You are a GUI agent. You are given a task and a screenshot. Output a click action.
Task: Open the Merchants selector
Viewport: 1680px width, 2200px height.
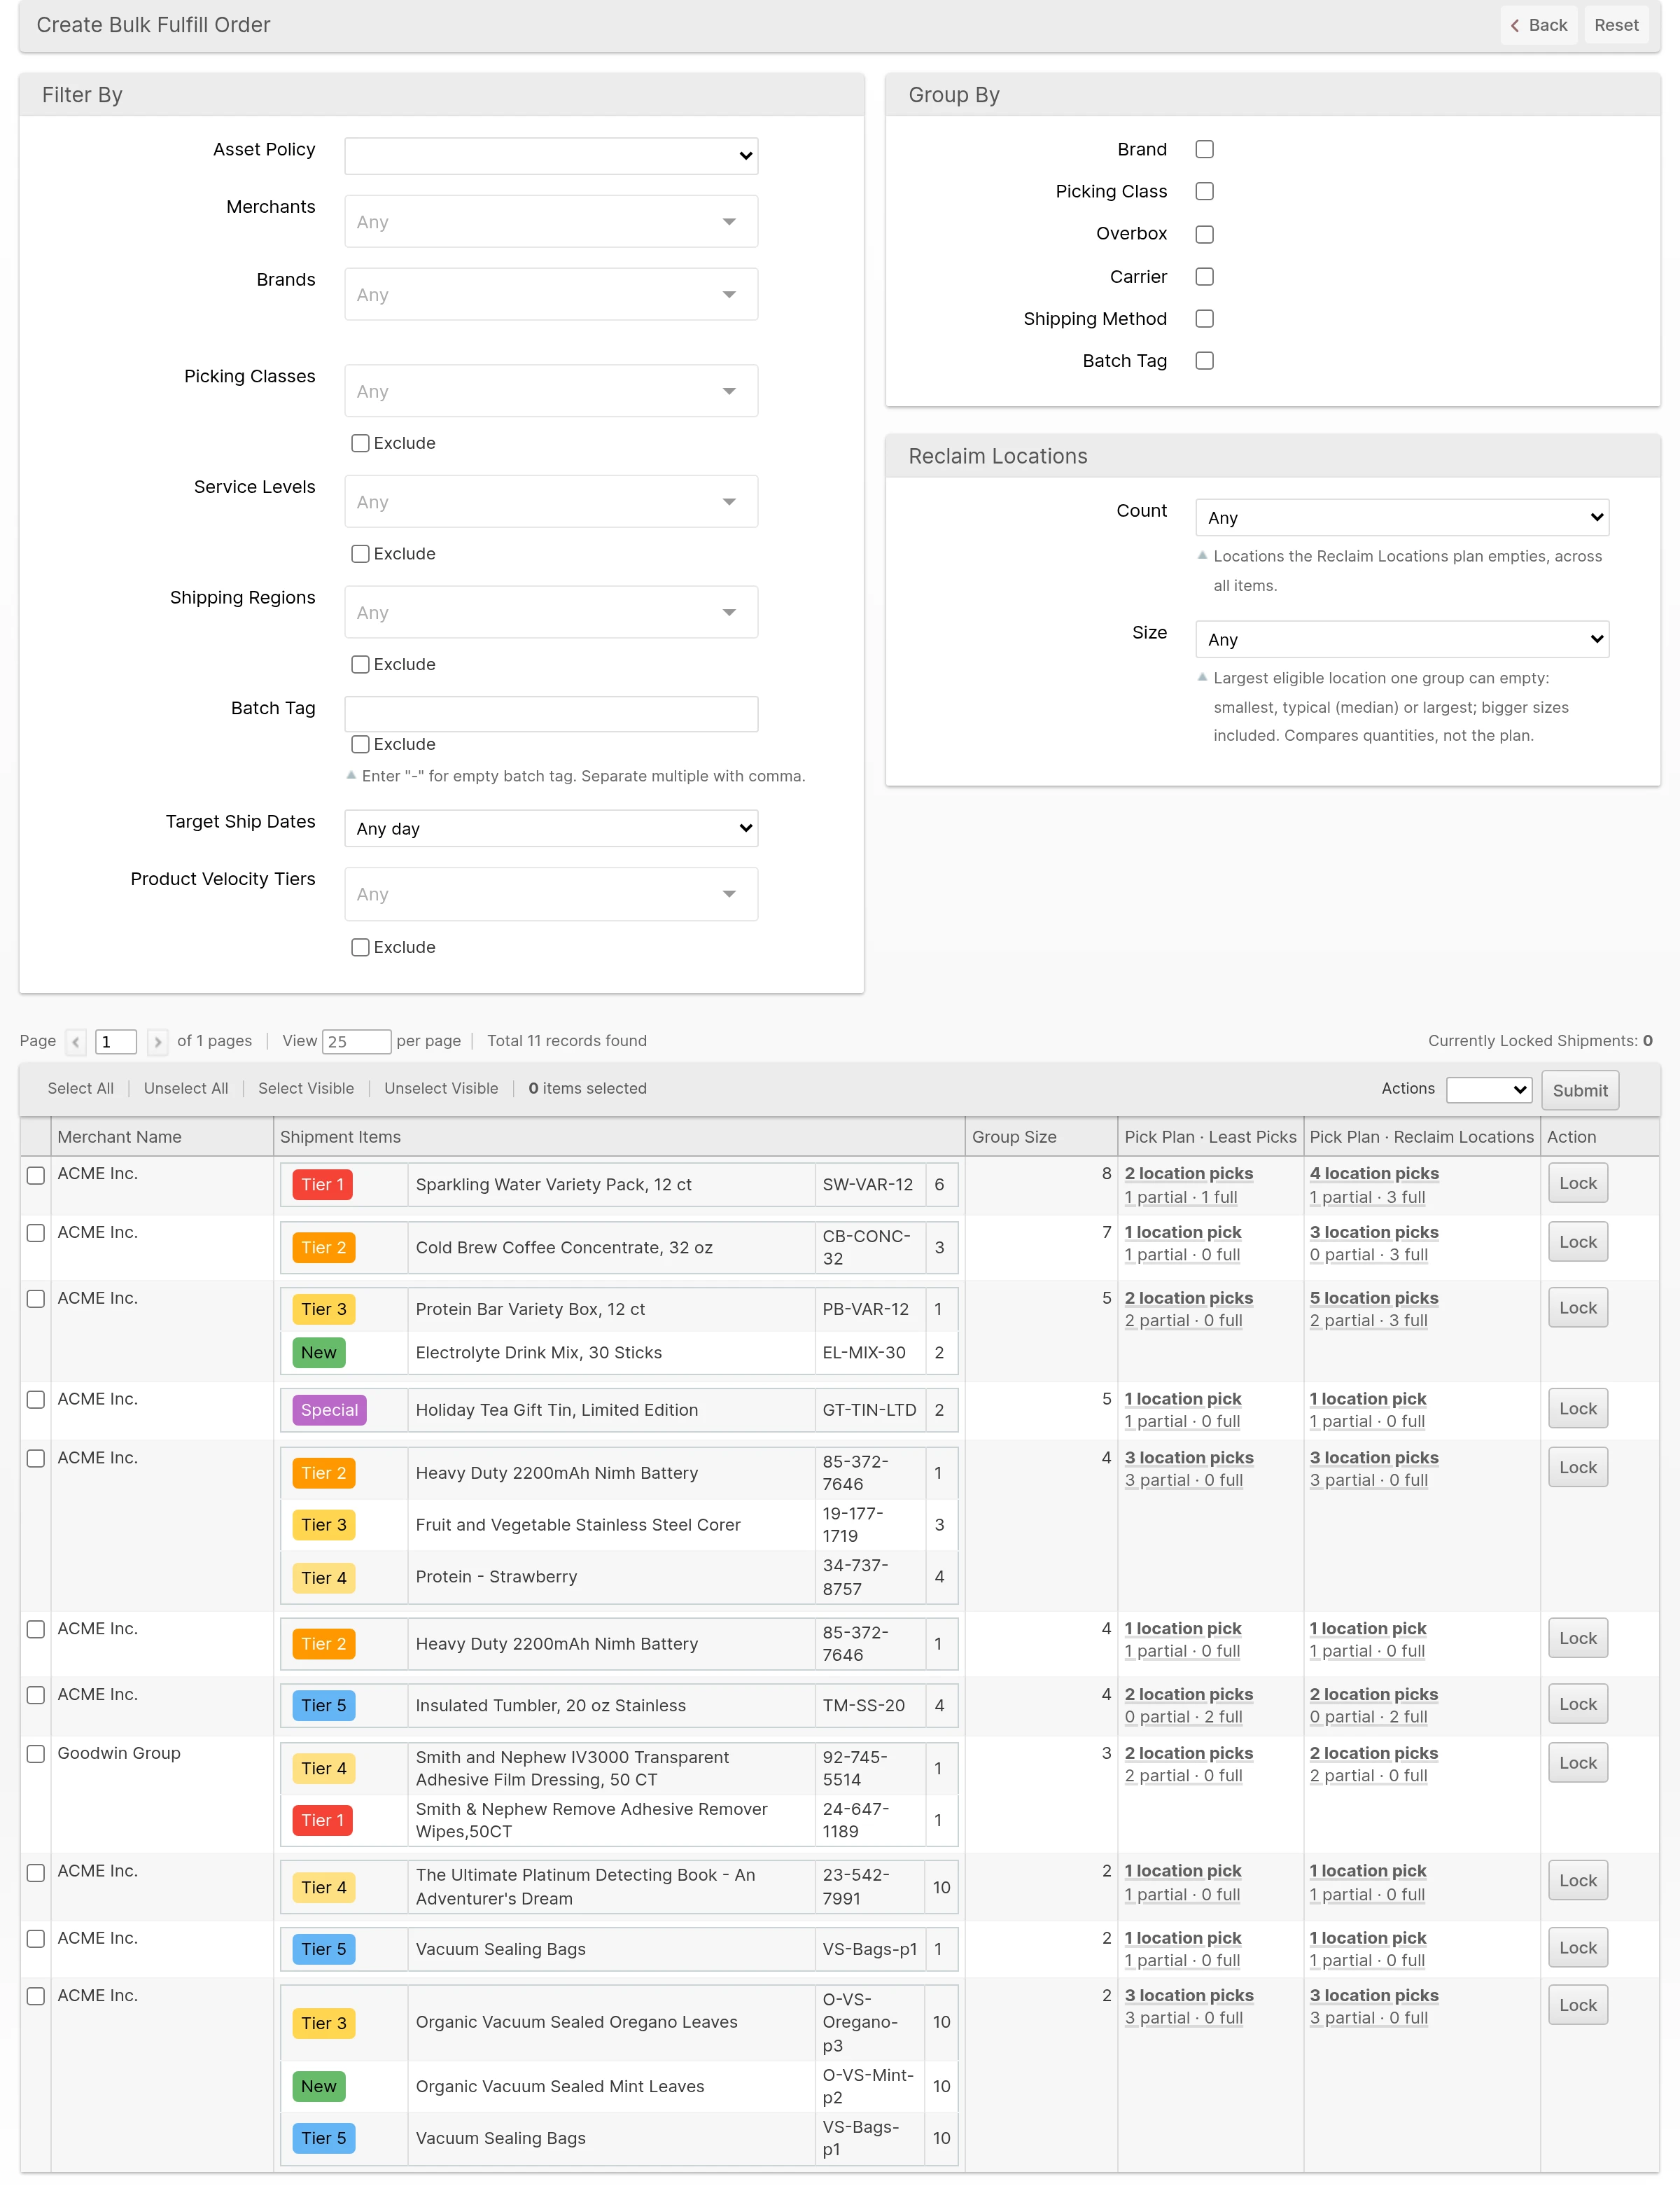click(x=551, y=221)
